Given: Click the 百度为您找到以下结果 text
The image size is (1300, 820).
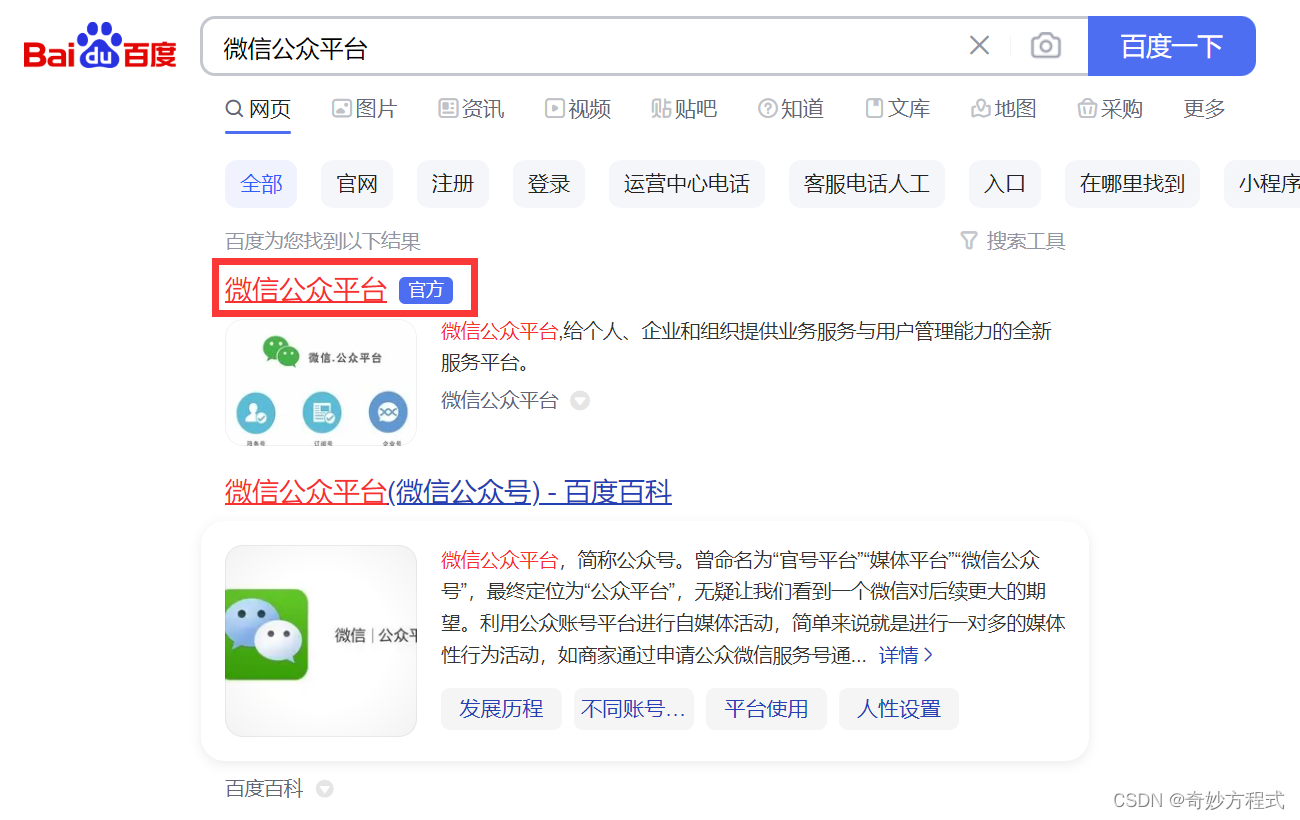Looking at the screenshot, I should pos(323,241).
